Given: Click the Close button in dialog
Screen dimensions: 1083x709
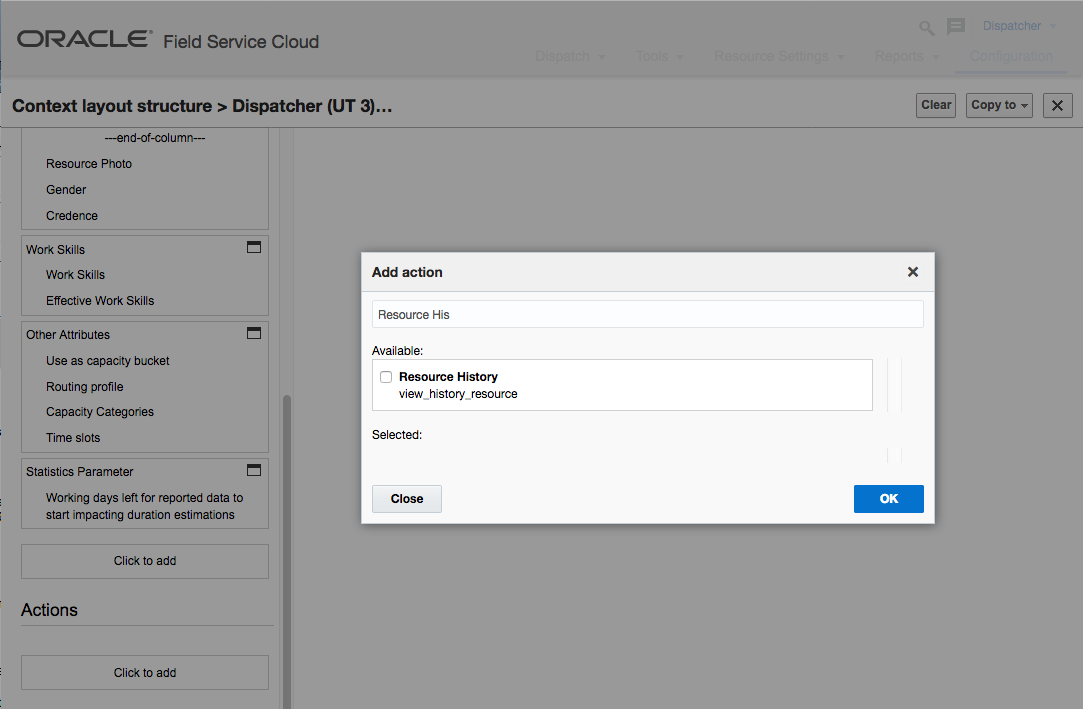Looking at the screenshot, I should click(407, 498).
